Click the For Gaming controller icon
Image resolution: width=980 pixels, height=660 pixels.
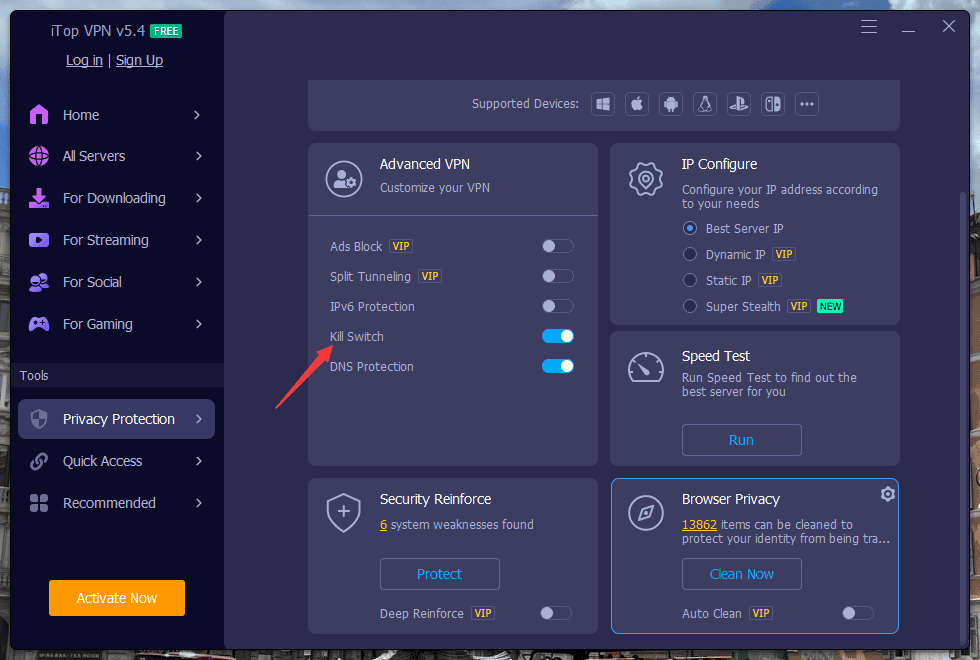(x=39, y=324)
